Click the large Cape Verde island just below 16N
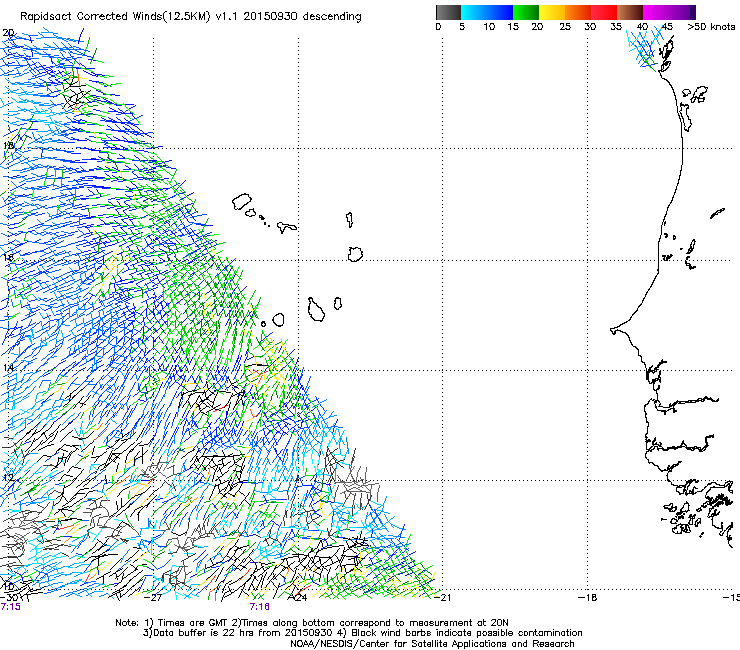 click(355, 254)
